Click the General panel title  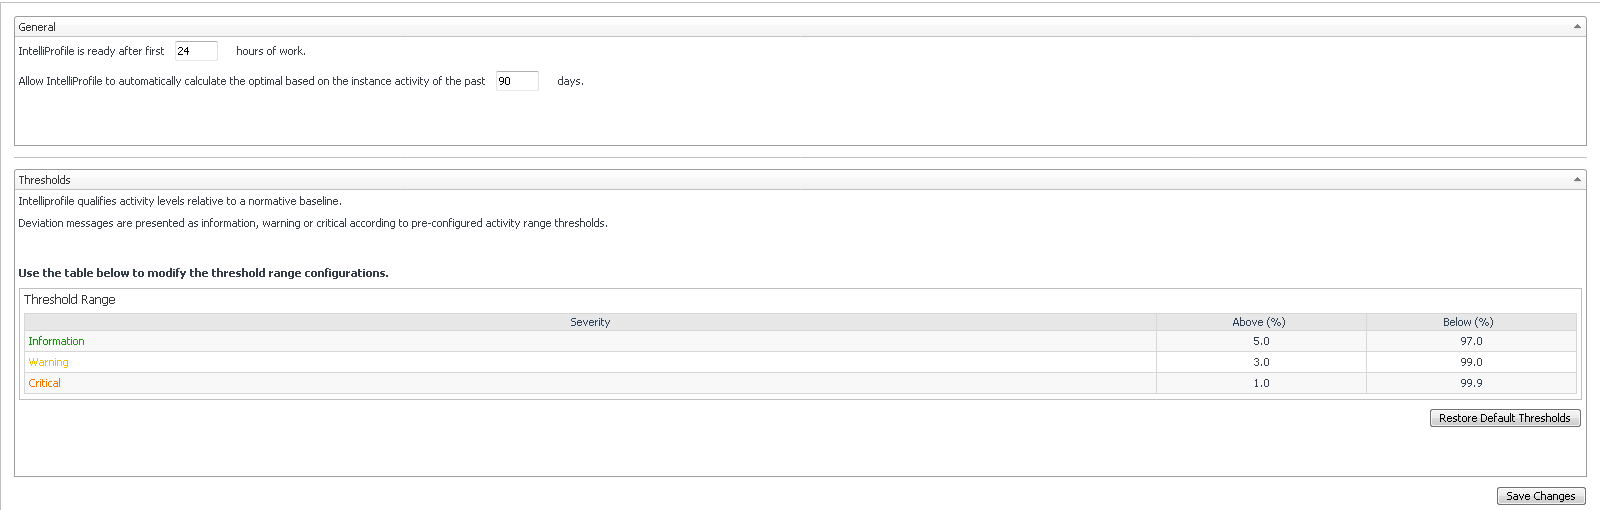click(x=37, y=27)
